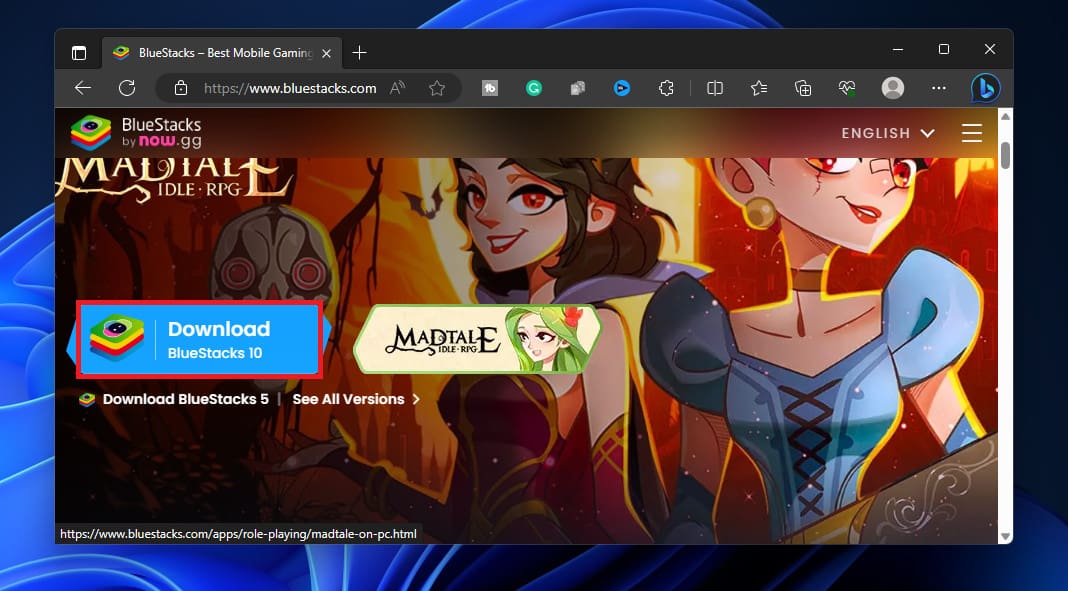Open the blue circular extension icon
Image resolution: width=1068 pixels, height=591 pixels.
[622, 88]
